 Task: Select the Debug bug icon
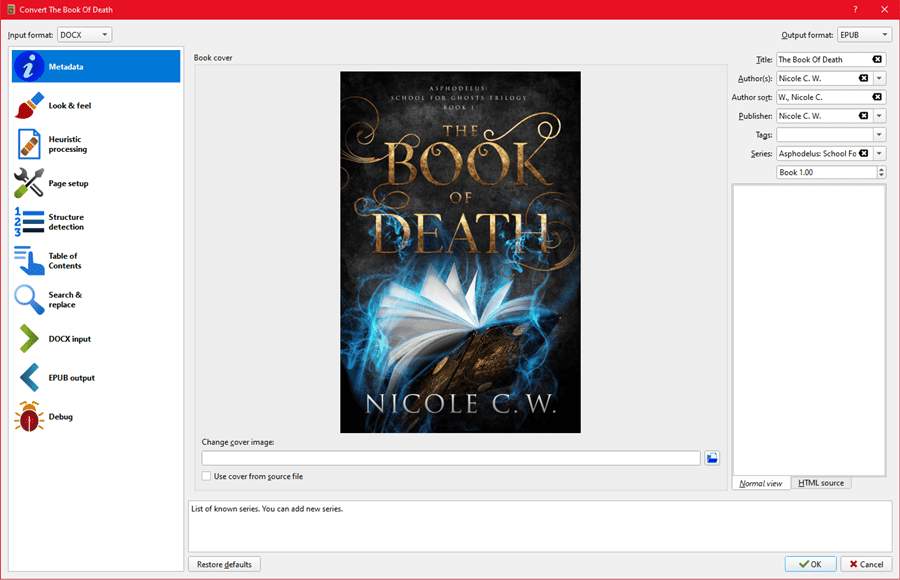[29, 416]
